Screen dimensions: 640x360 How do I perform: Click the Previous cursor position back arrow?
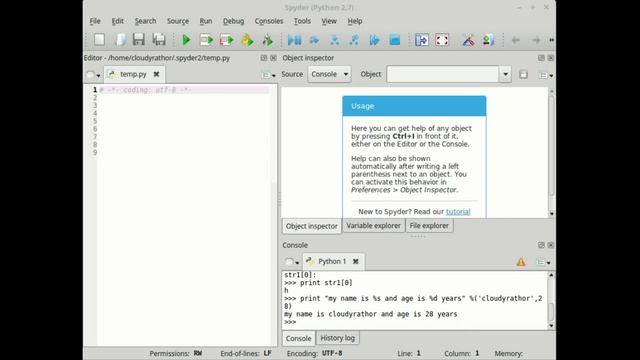tap(516, 40)
